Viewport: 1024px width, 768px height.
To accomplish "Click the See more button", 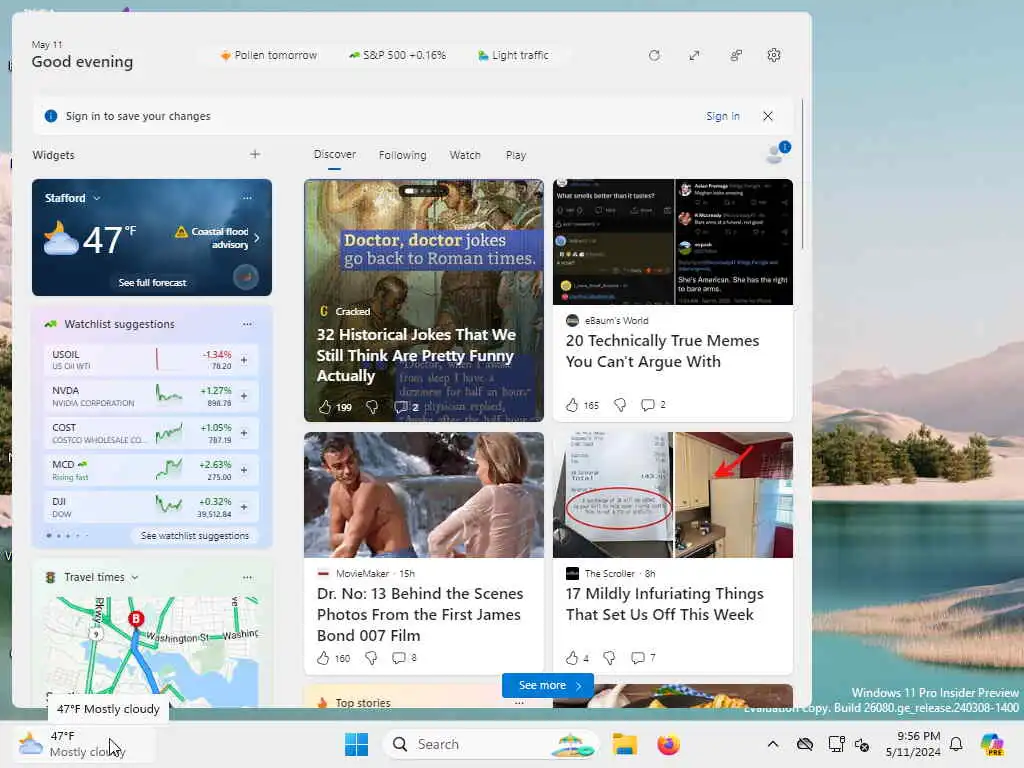I will tap(548, 685).
